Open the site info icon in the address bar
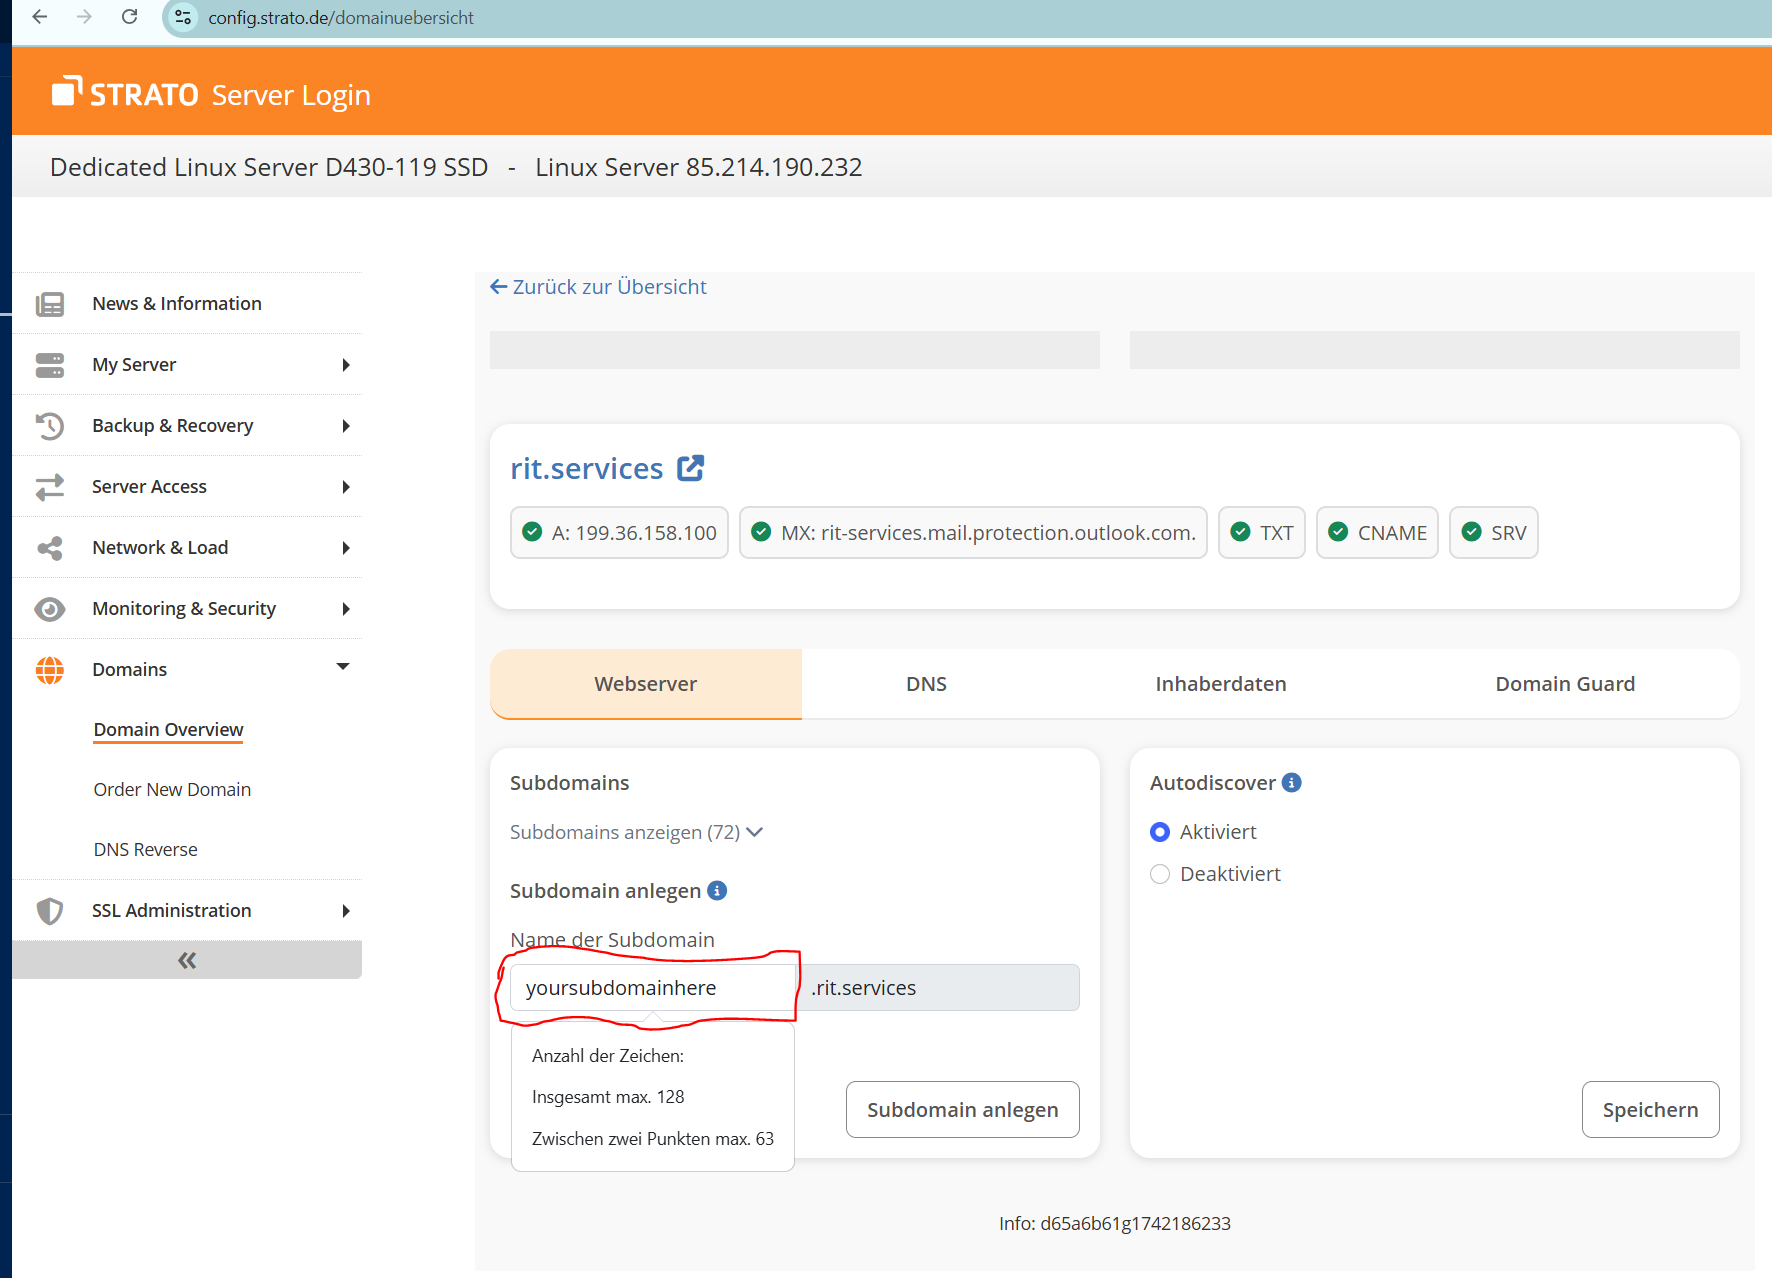This screenshot has width=1772, height=1278. click(183, 17)
